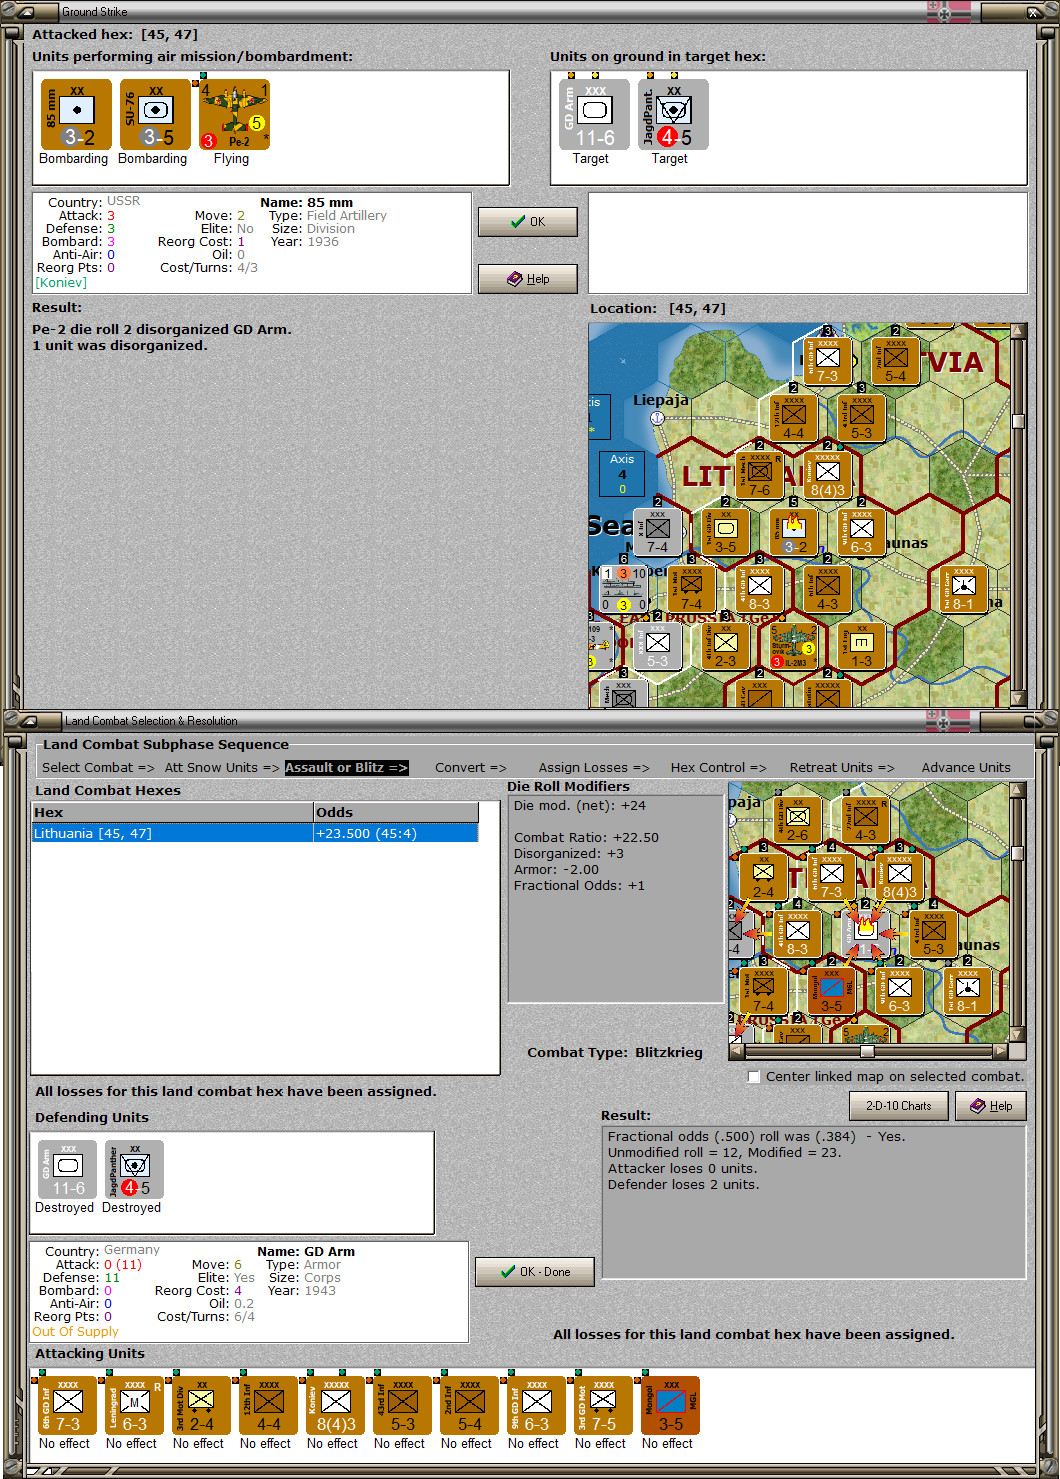Viewport: 1060px width, 1479px height.
Task: Click the GD Arm 11-6 target unit
Action: click(x=594, y=115)
